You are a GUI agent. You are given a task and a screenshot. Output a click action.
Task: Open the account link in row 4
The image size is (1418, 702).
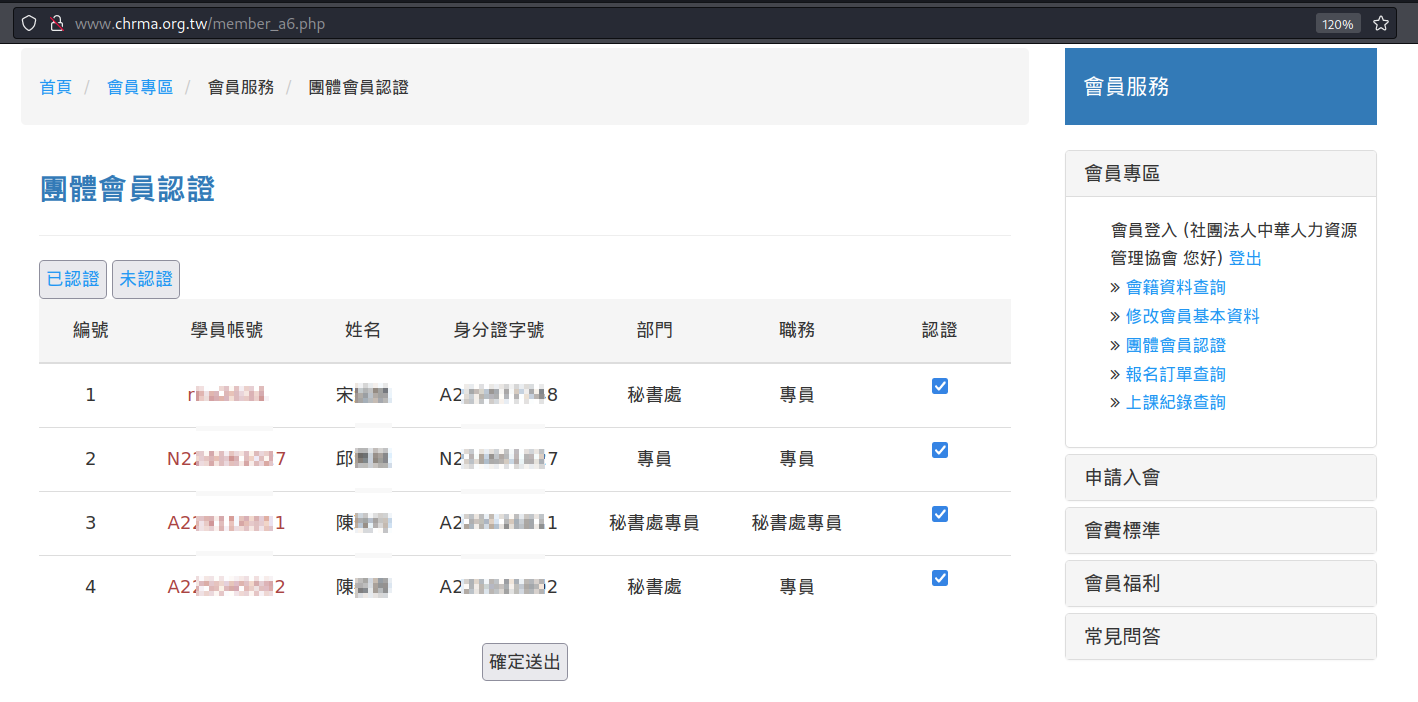[227, 587]
